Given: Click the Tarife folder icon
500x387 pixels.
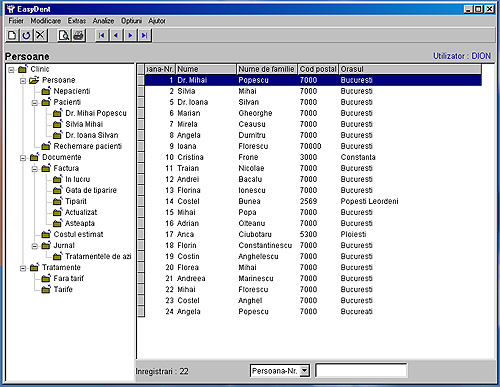Looking at the screenshot, I should (x=46, y=289).
